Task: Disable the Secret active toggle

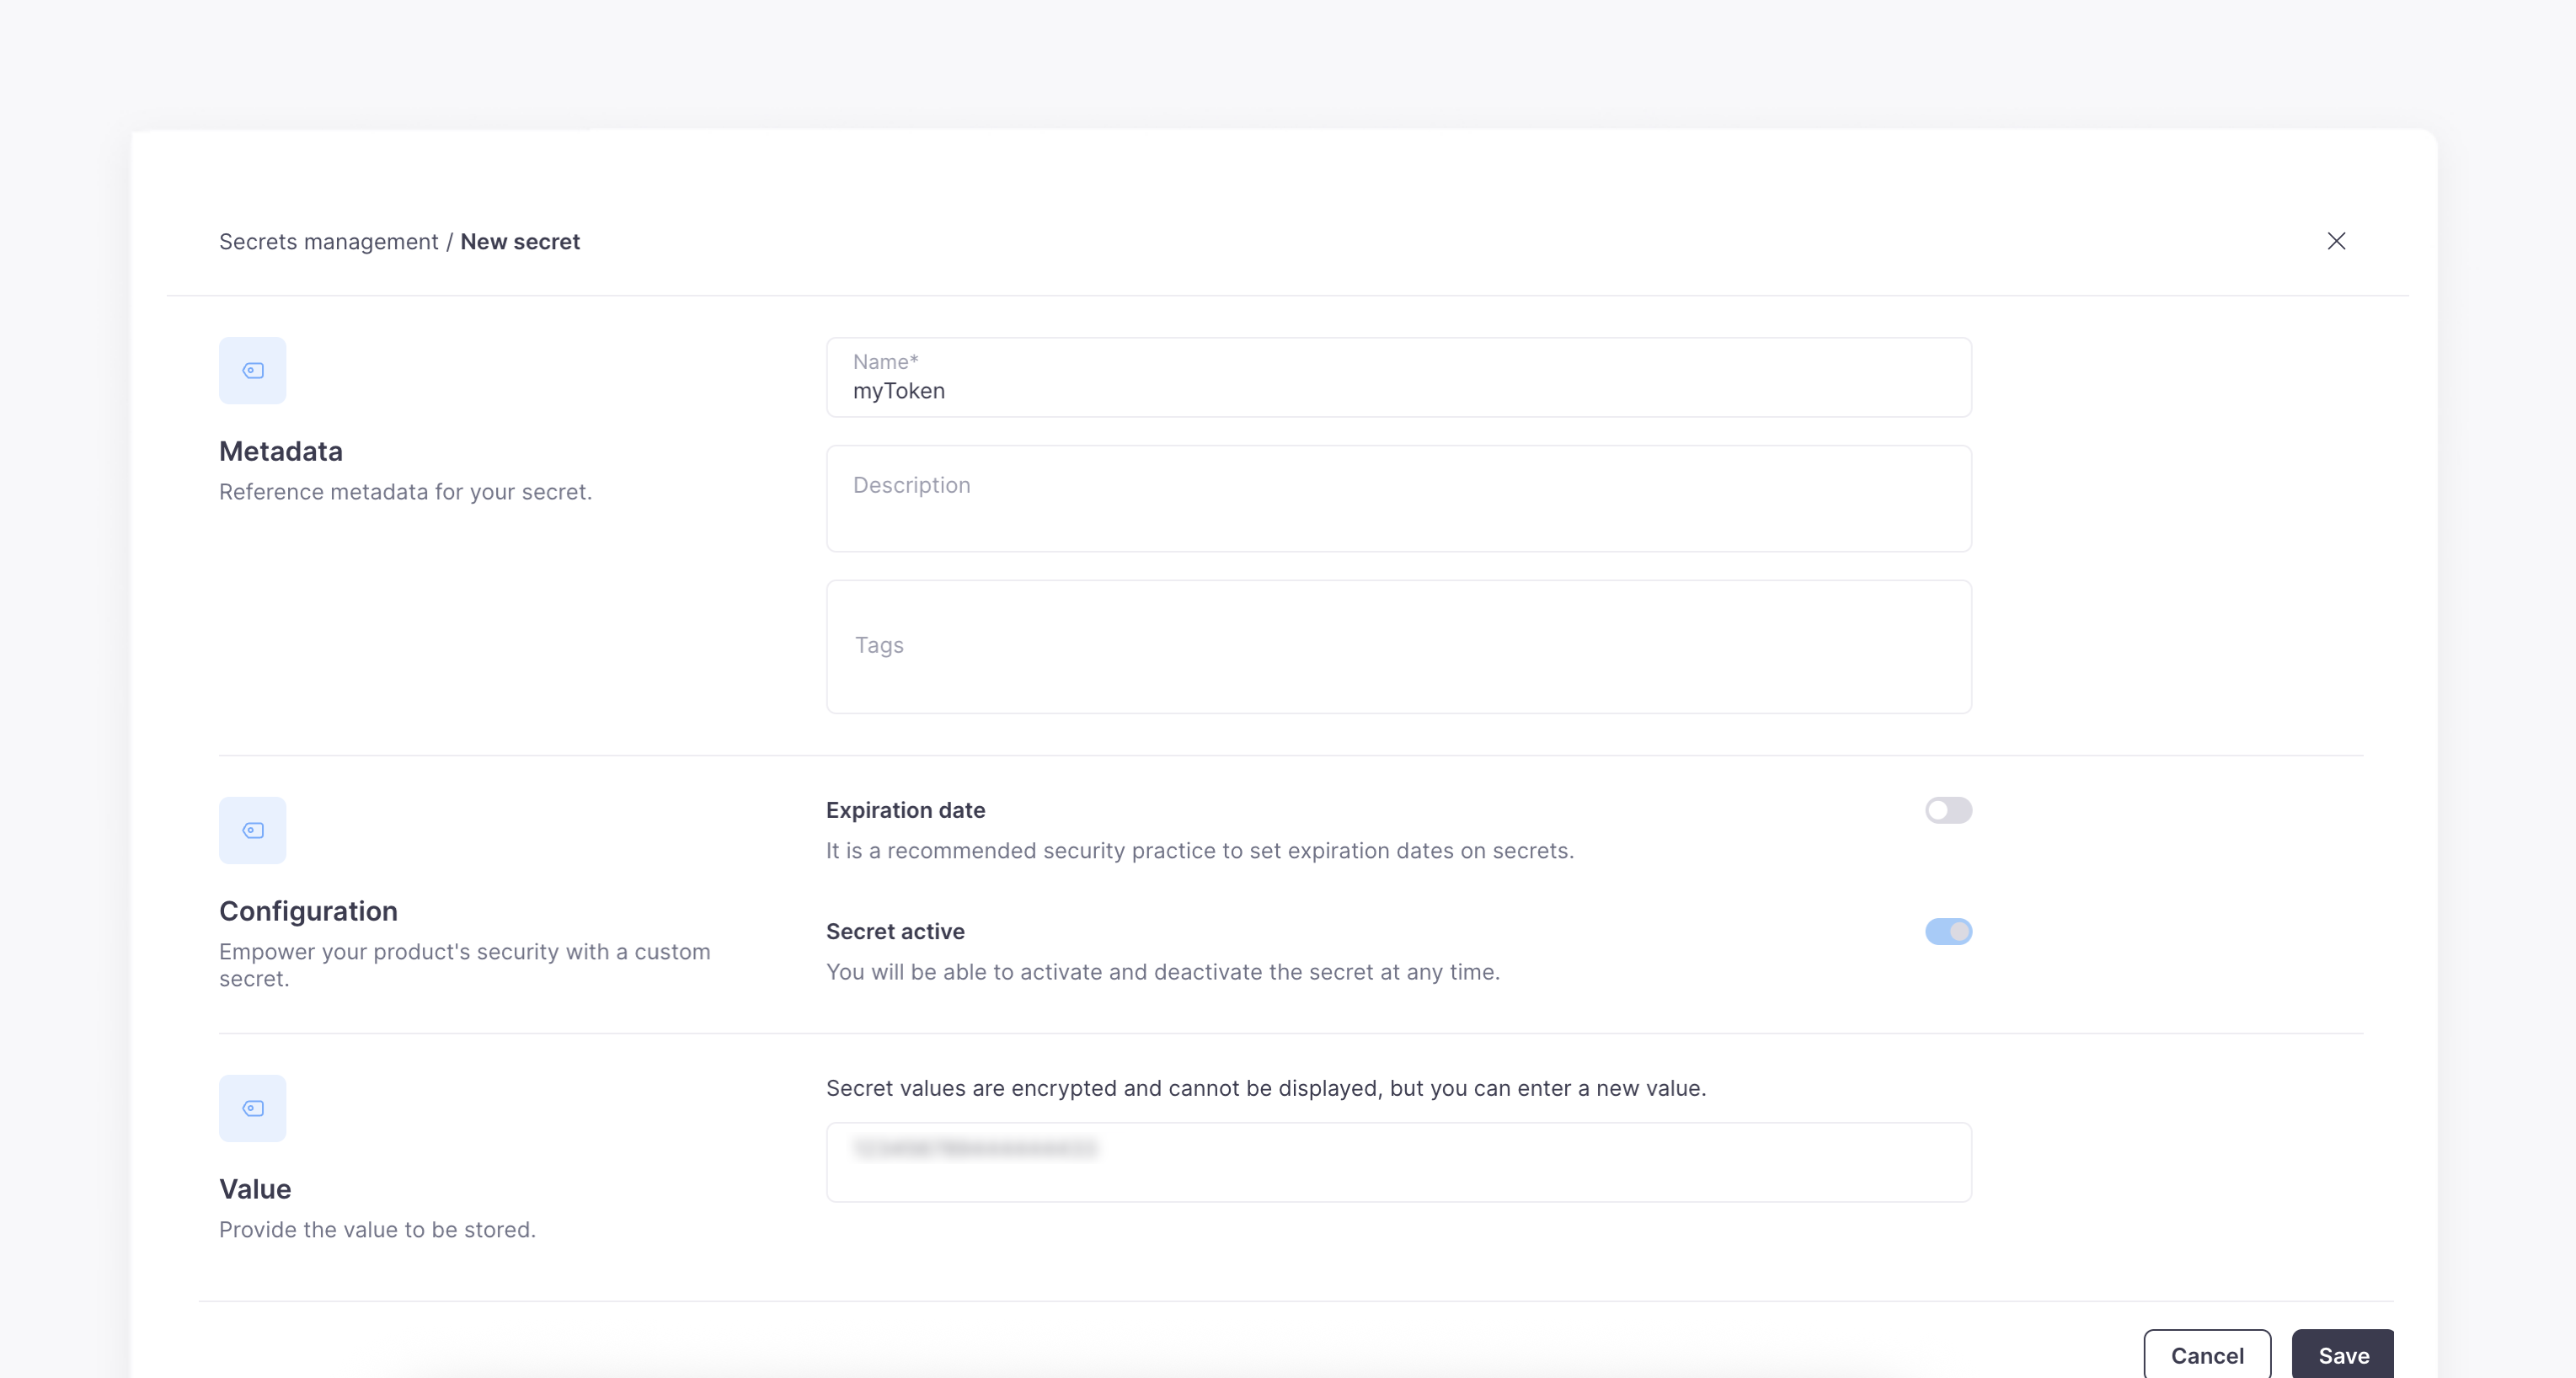Action: tap(1948, 932)
